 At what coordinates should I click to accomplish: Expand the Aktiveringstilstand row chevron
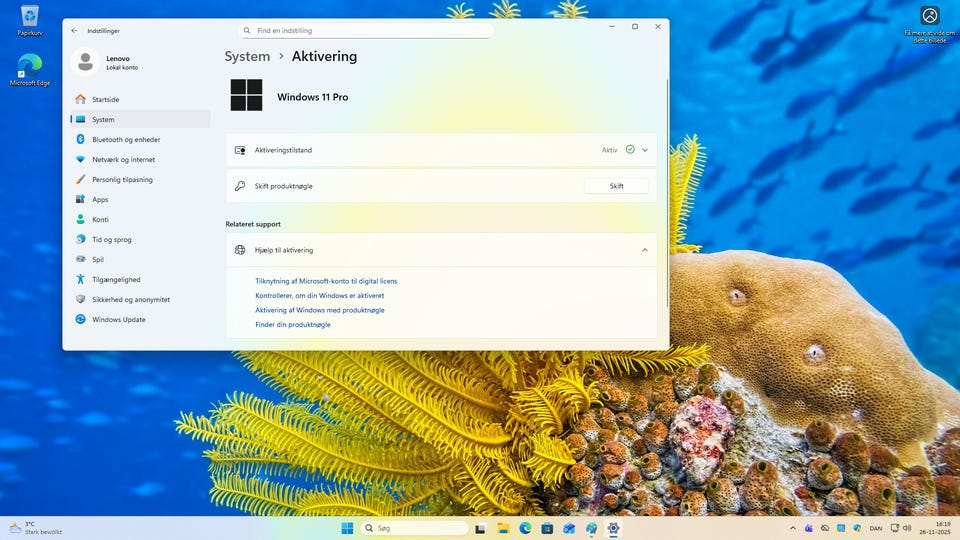click(645, 150)
